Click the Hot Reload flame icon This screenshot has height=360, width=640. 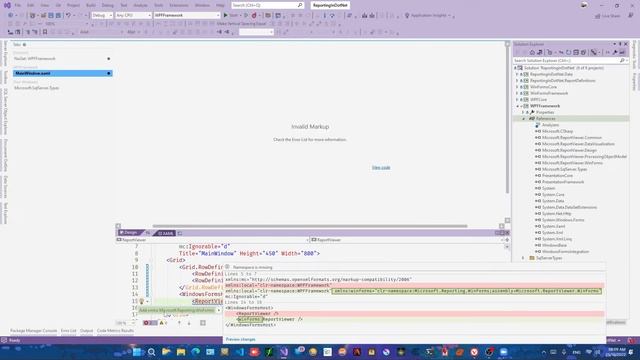[254, 15]
